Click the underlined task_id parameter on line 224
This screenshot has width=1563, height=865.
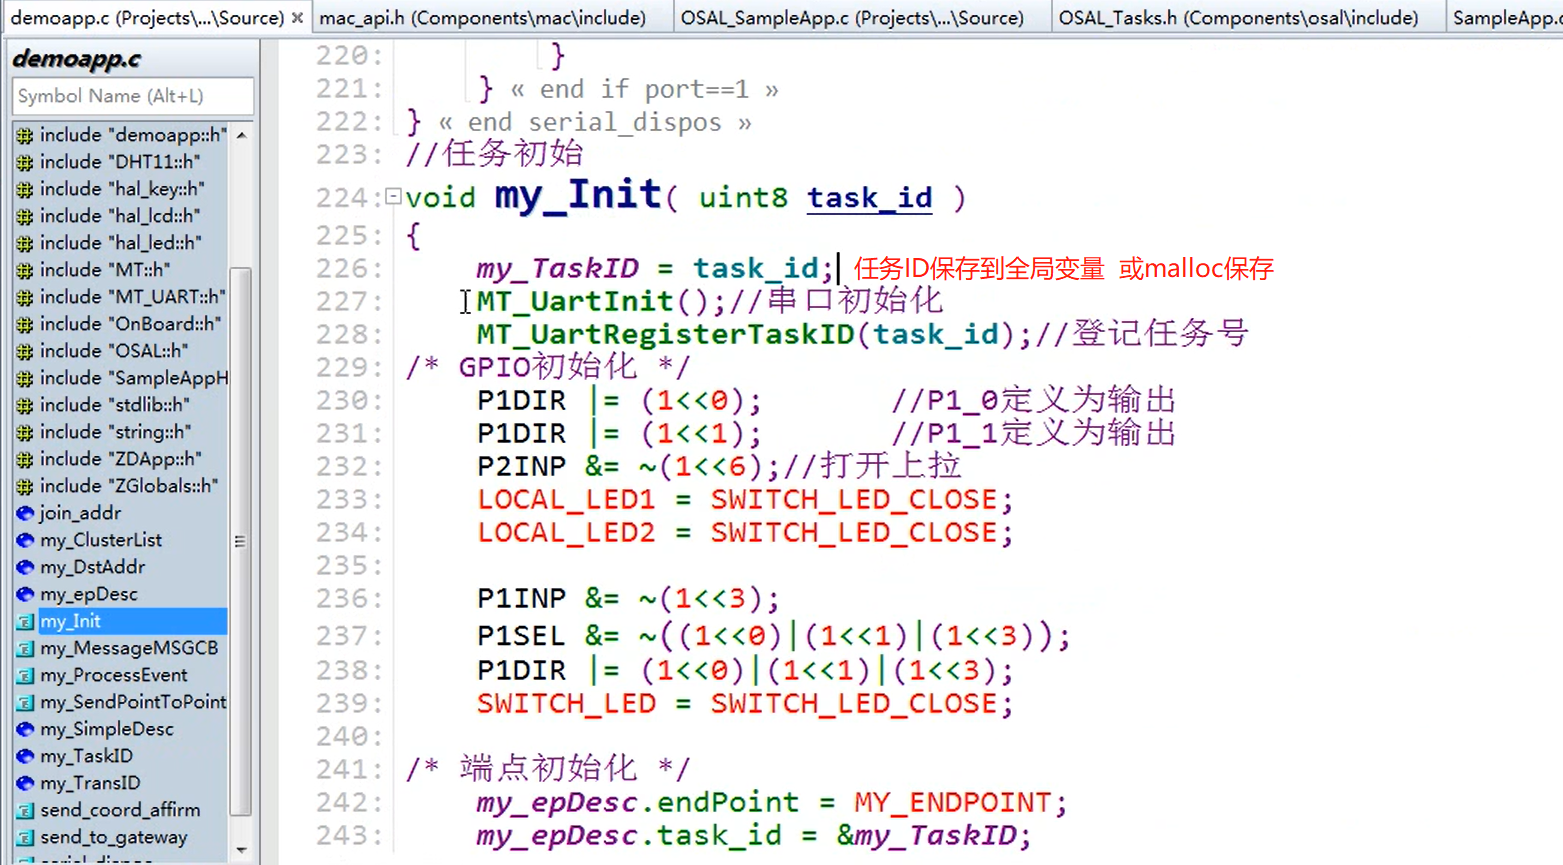869,197
